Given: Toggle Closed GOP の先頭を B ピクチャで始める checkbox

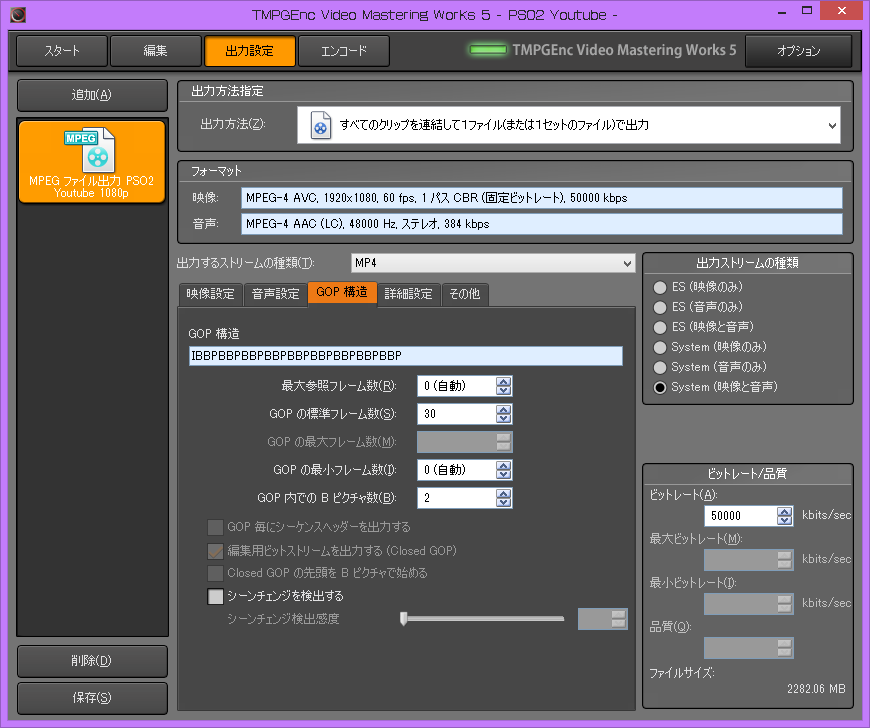Looking at the screenshot, I should [x=215, y=573].
